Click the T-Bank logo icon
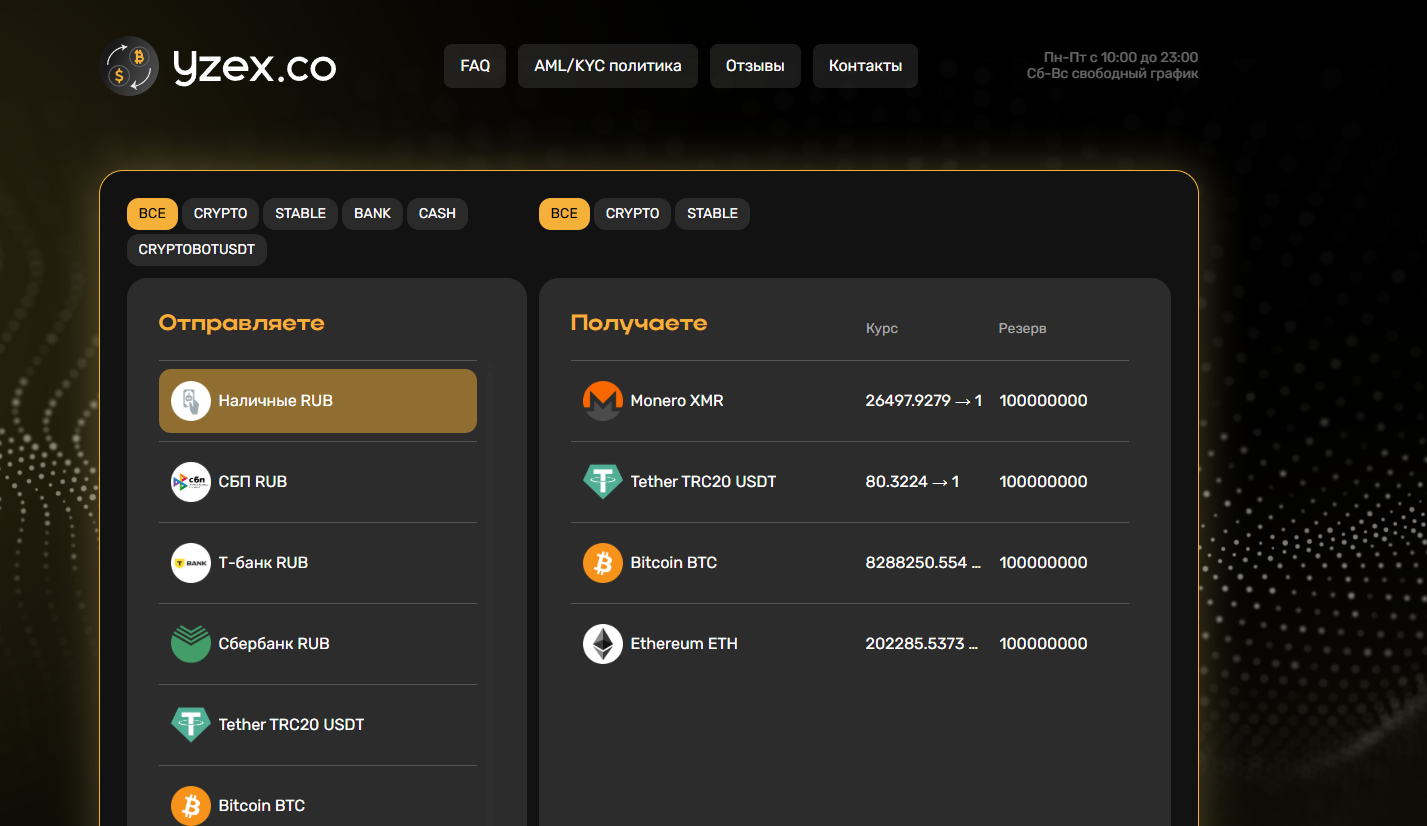Viewport: 1427px width, 826px height. [x=191, y=563]
